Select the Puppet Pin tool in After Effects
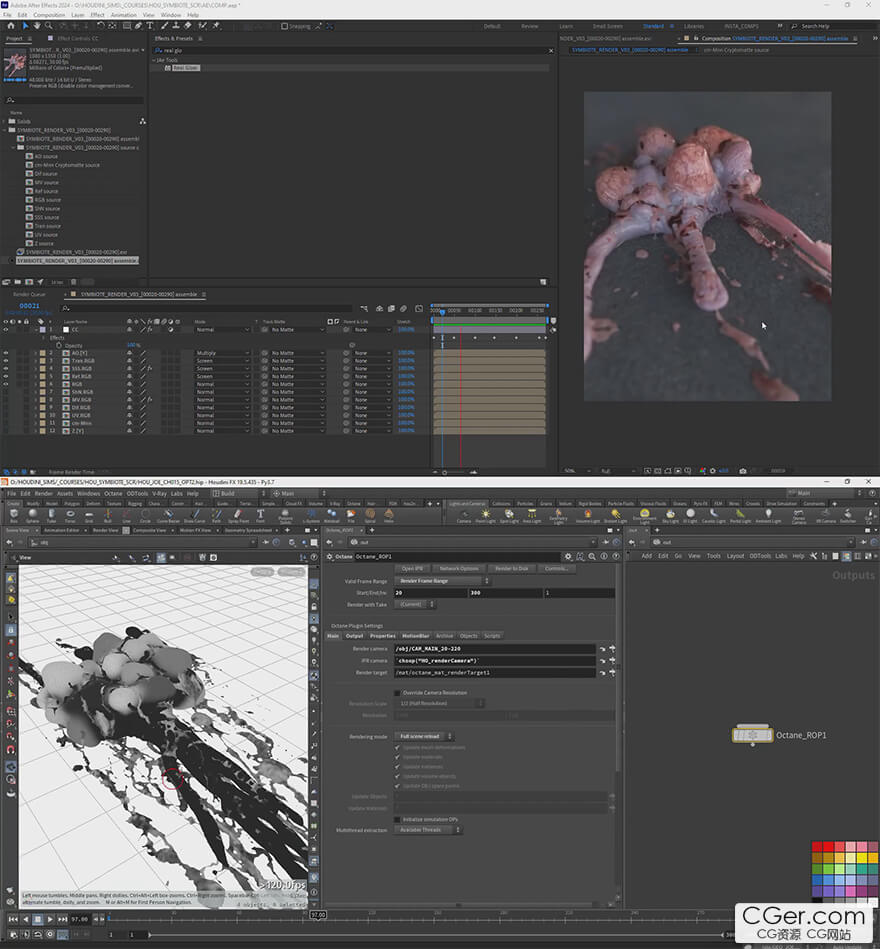The width and height of the screenshot is (880, 949). click(x=216, y=26)
